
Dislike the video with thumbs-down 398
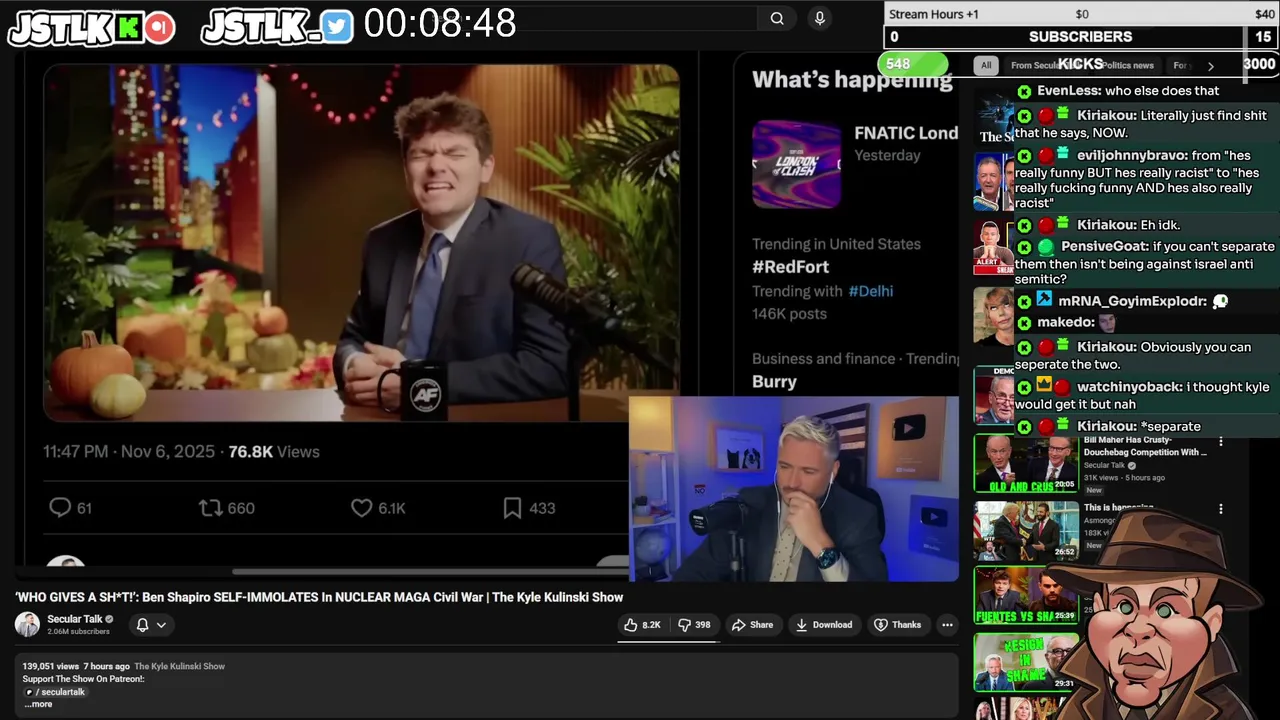694,624
